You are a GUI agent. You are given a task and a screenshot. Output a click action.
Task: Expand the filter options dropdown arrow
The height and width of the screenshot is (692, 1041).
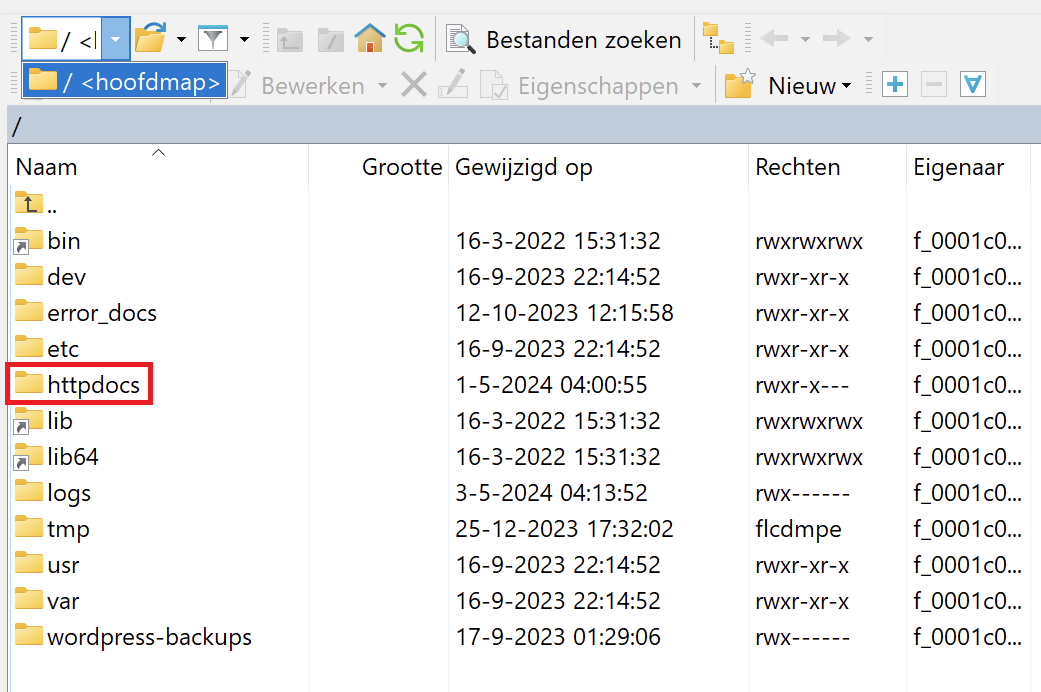click(244, 40)
